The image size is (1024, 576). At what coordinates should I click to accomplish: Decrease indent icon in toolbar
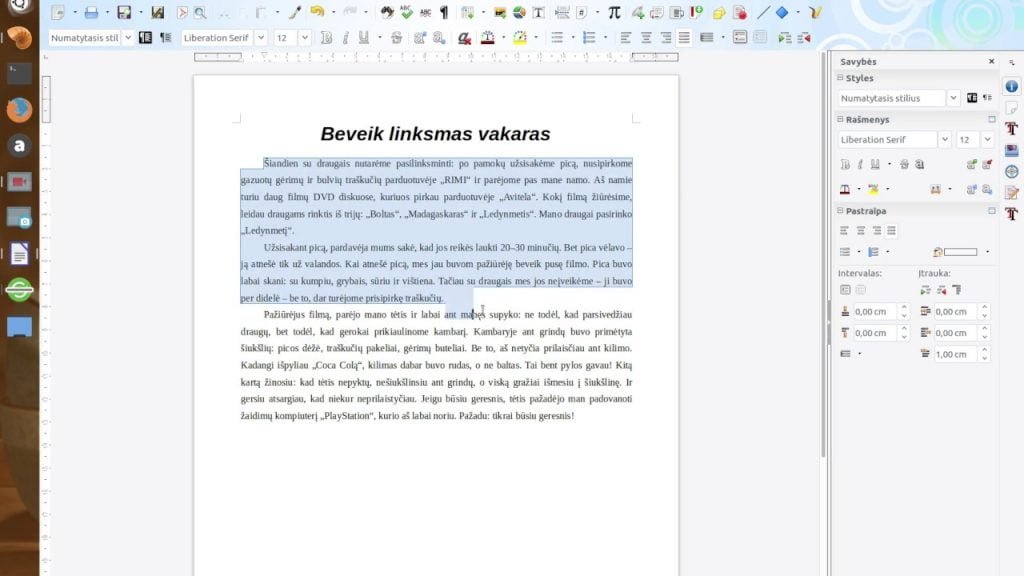point(804,38)
